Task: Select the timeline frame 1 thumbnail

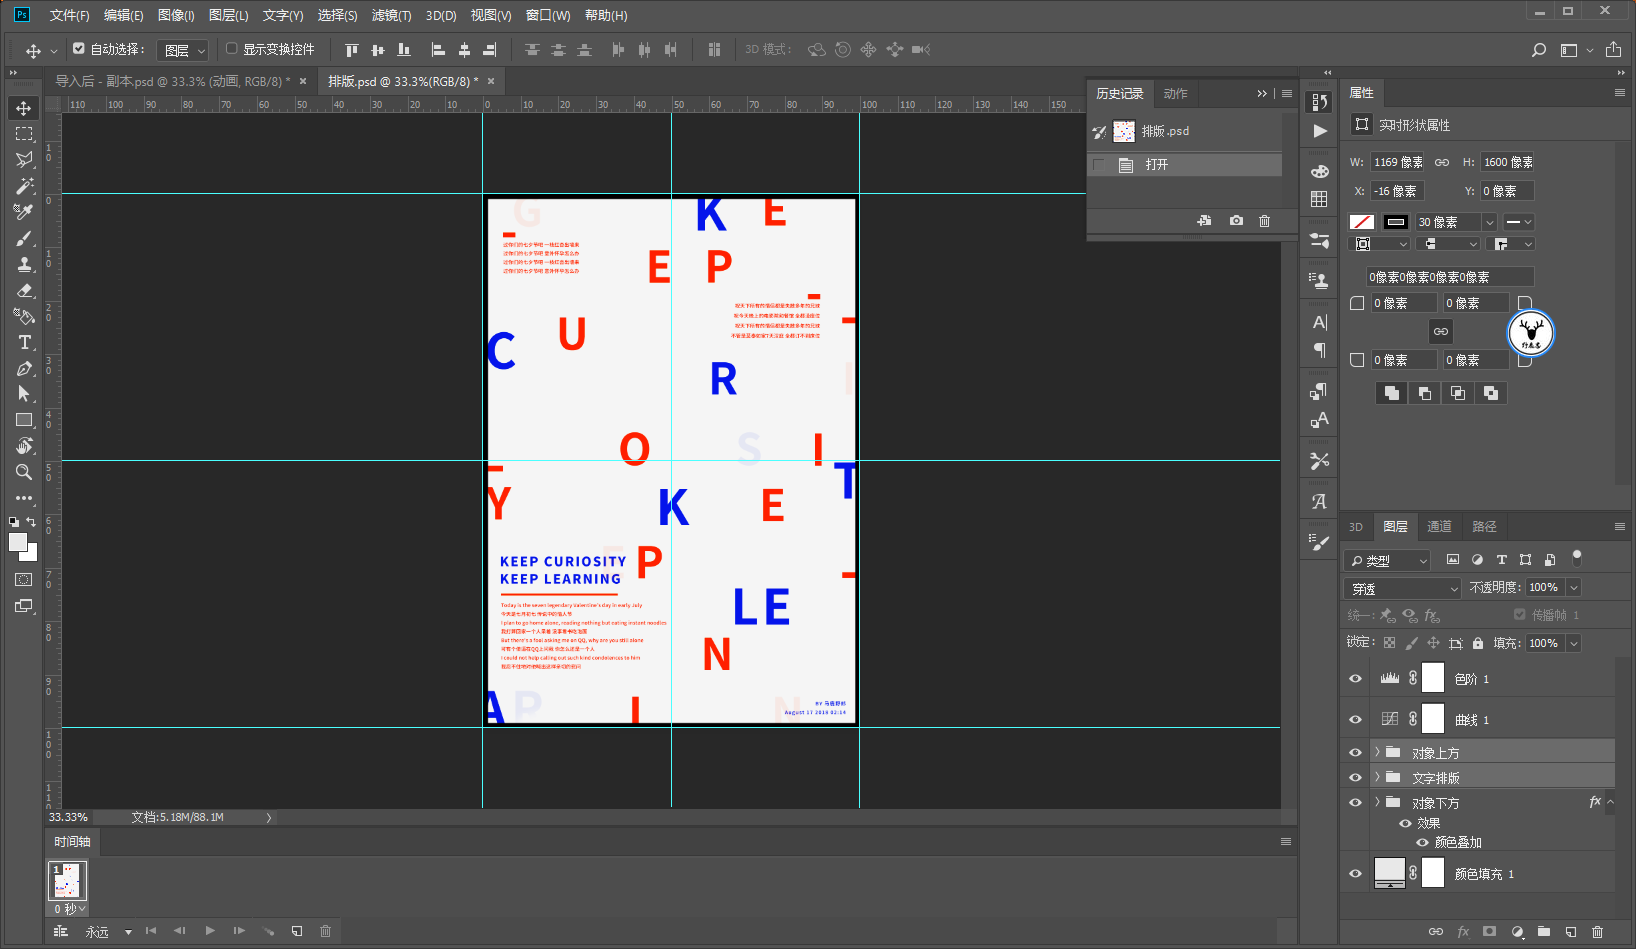Action: tap(68, 881)
